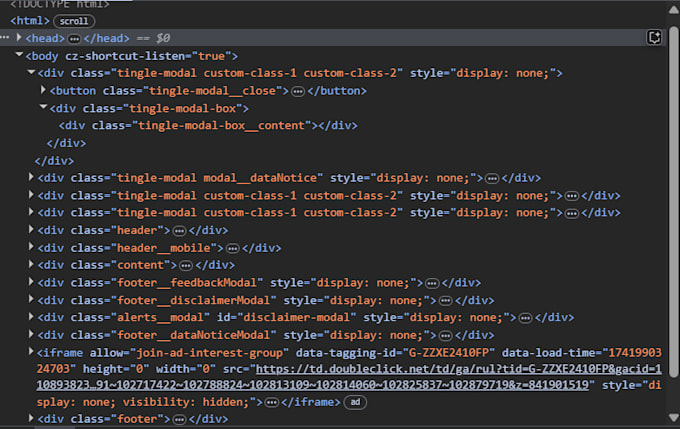680x429 pixels.
Task: Expand the footer__feedbackModal div
Action: coord(31,282)
